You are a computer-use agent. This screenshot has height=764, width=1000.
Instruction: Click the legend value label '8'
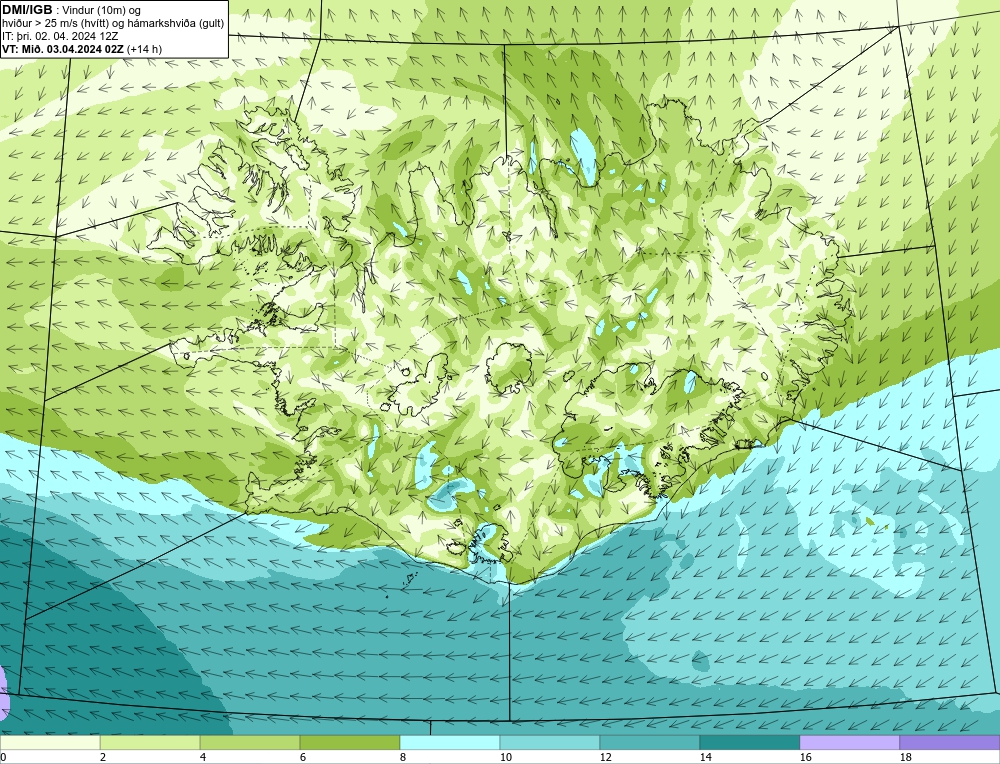404,758
